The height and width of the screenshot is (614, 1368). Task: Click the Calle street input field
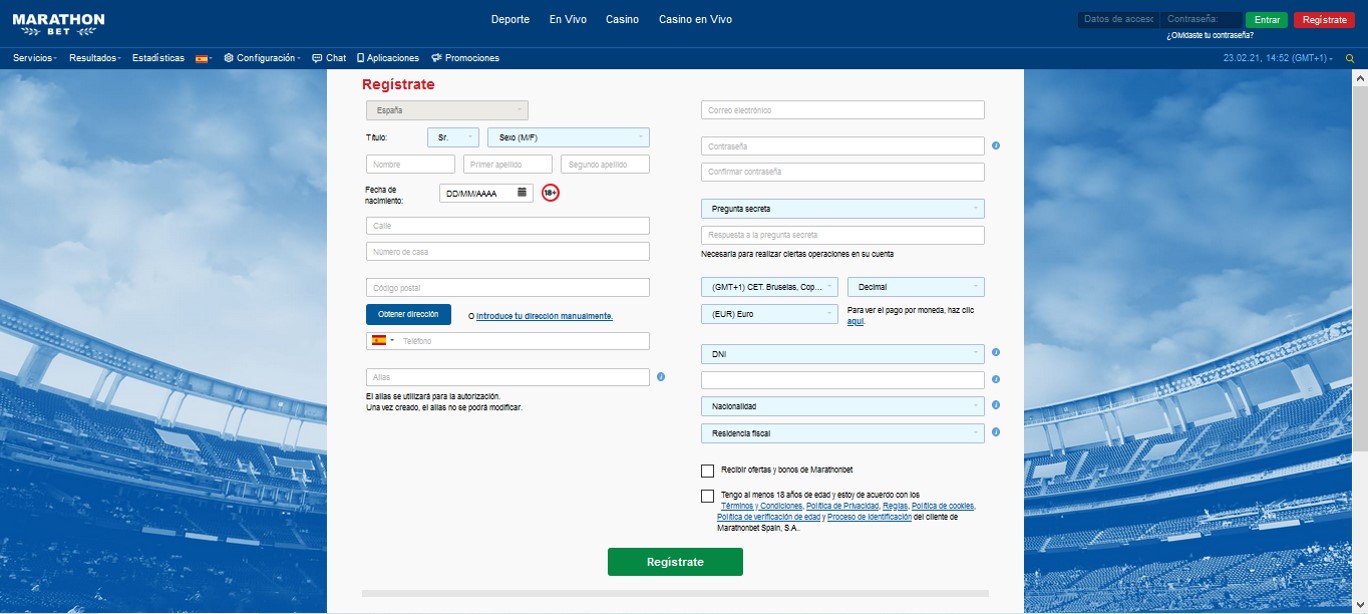tap(508, 226)
